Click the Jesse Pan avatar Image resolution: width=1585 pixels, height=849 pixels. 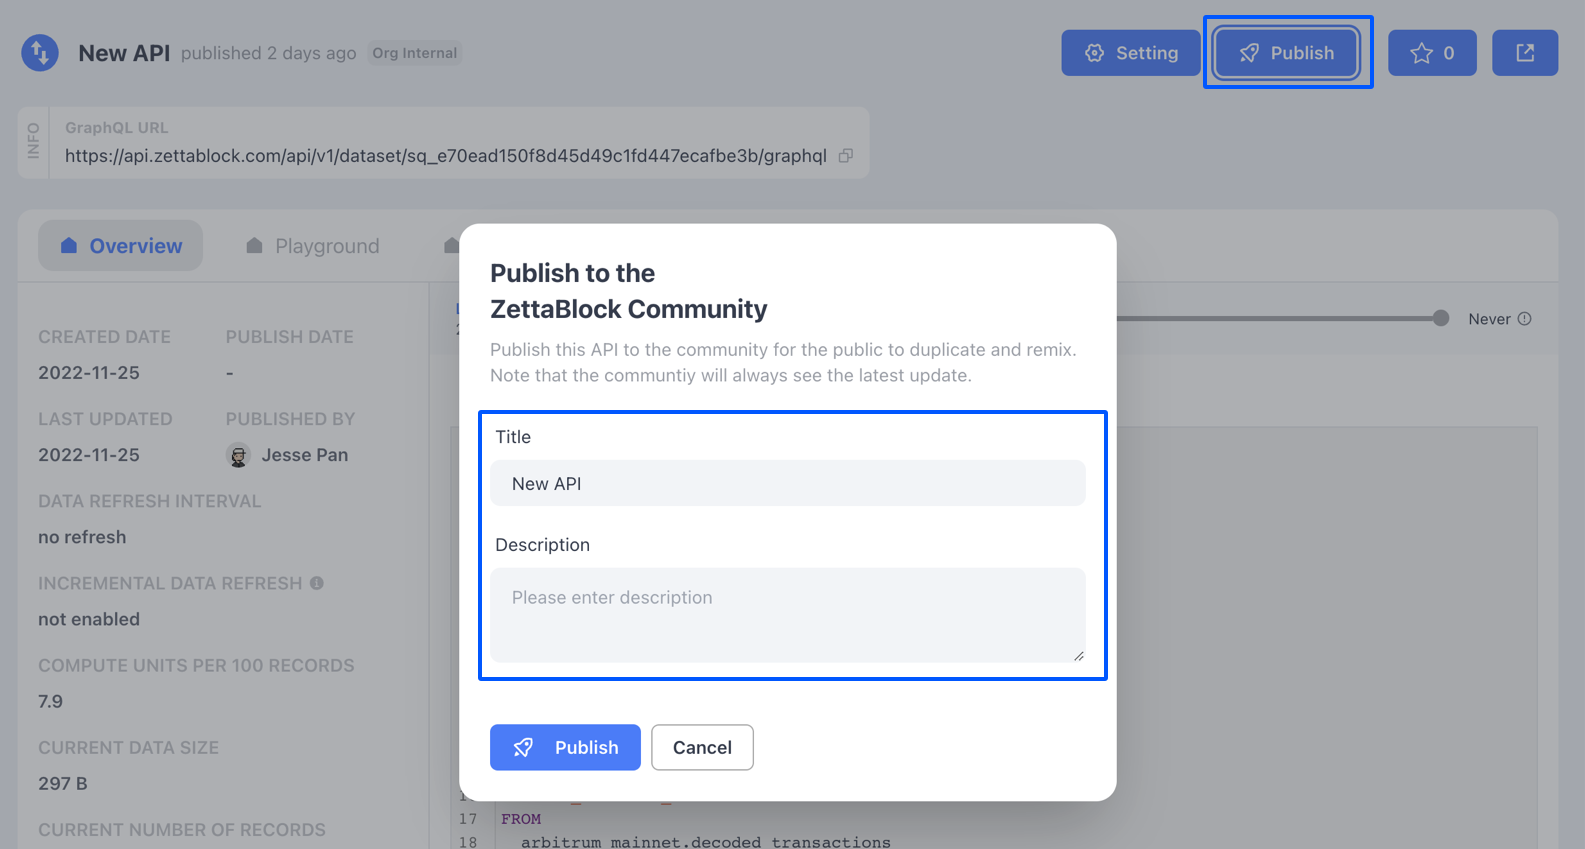click(238, 455)
